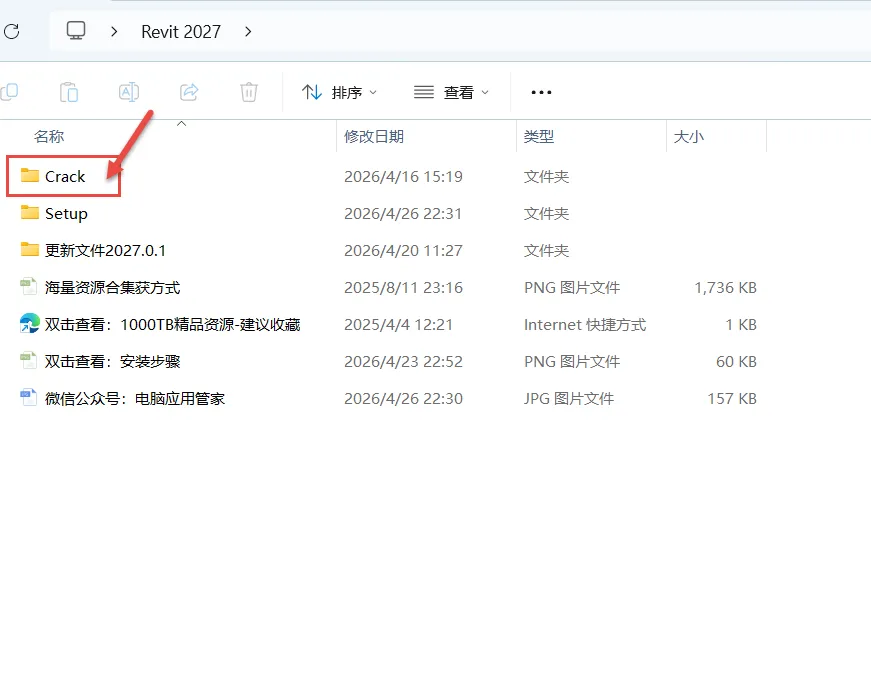Viewport: 871px width, 690px height.
Task: Sort by the 类型 column header
Action: pos(539,136)
